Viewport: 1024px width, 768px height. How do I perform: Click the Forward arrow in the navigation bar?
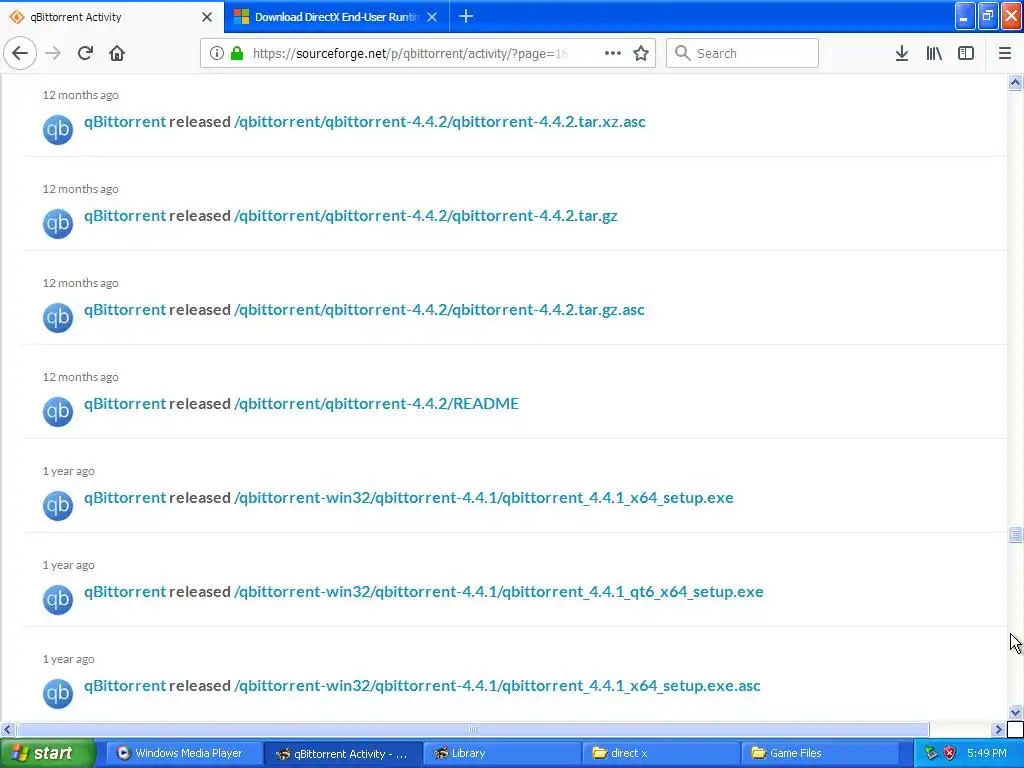[53, 53]
